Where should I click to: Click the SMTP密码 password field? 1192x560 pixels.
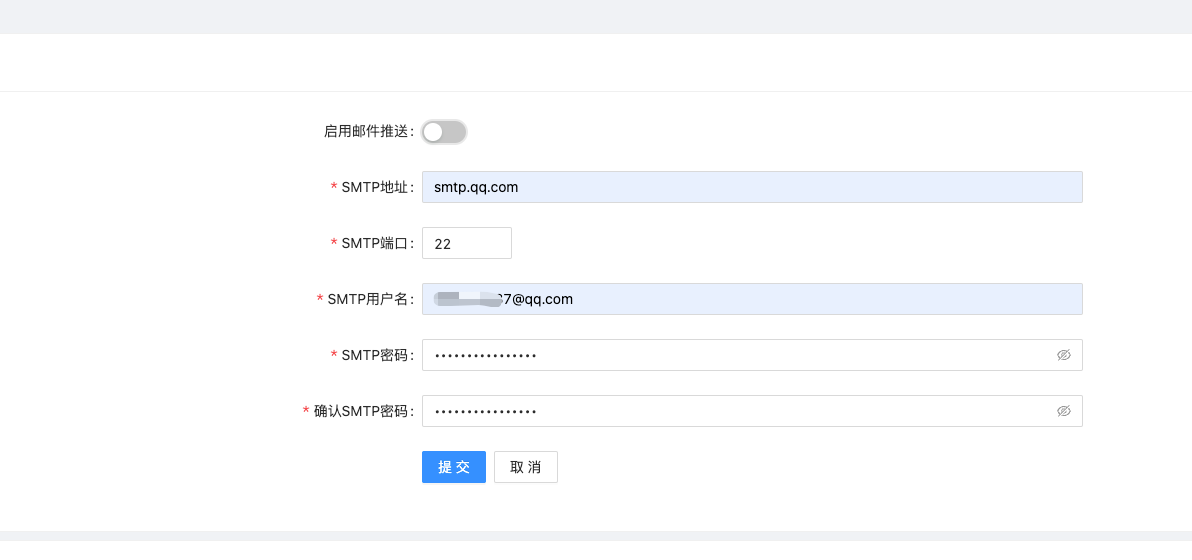(752, 355)
